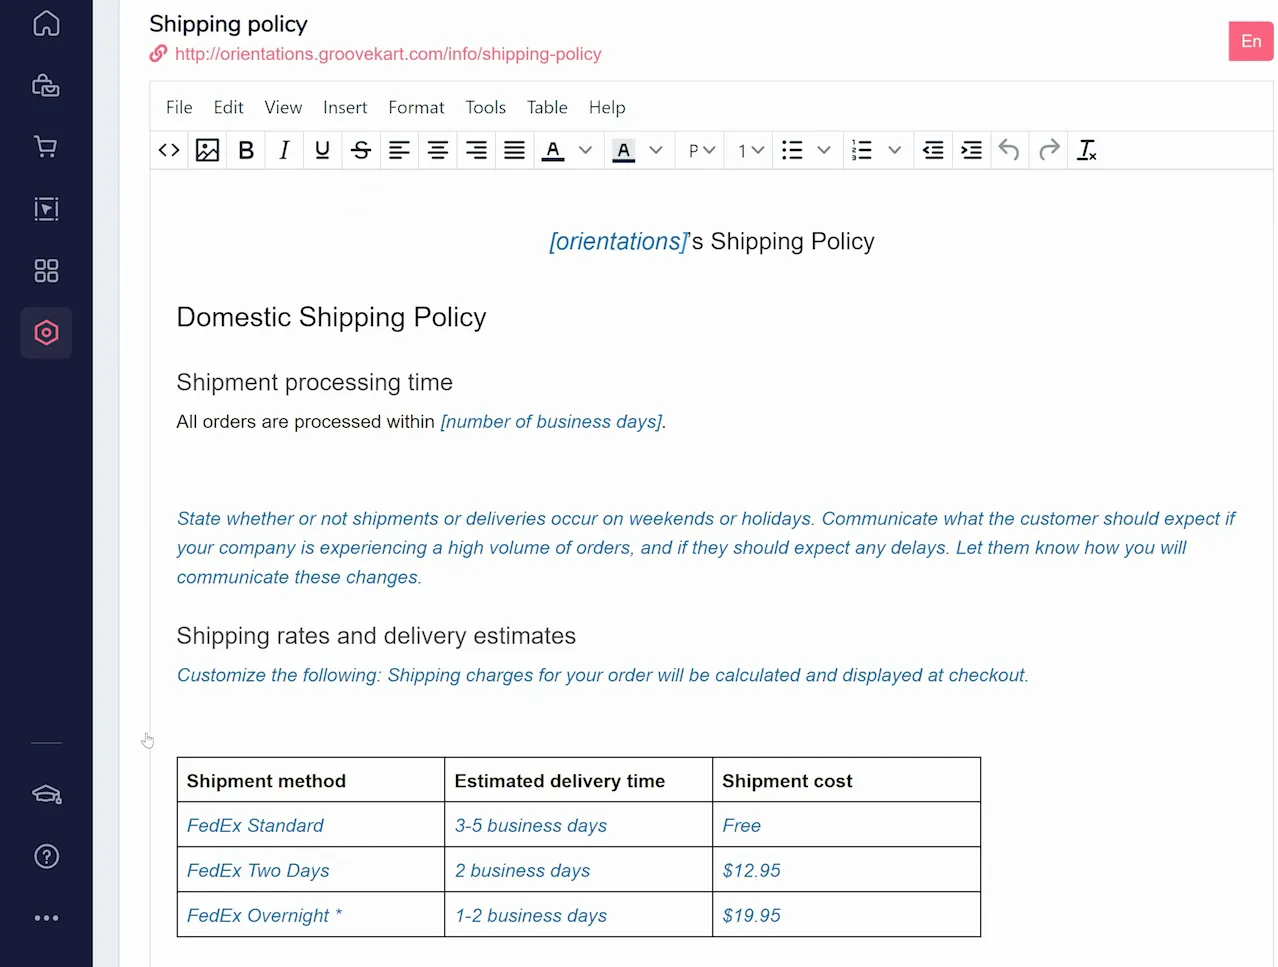Open the help question mark icon
1278x967 pixels.
[46, 857]
